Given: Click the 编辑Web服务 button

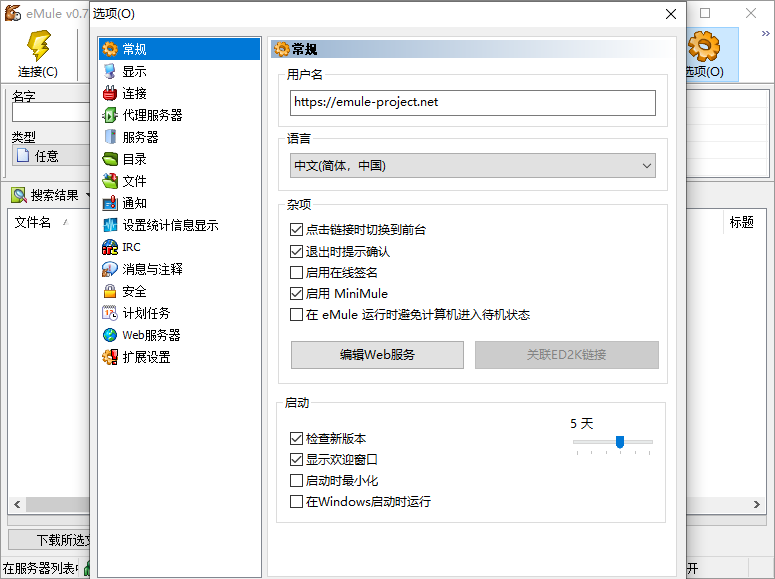Looking at the screenshot, I should pyautogui.click(x=377, y=355).
